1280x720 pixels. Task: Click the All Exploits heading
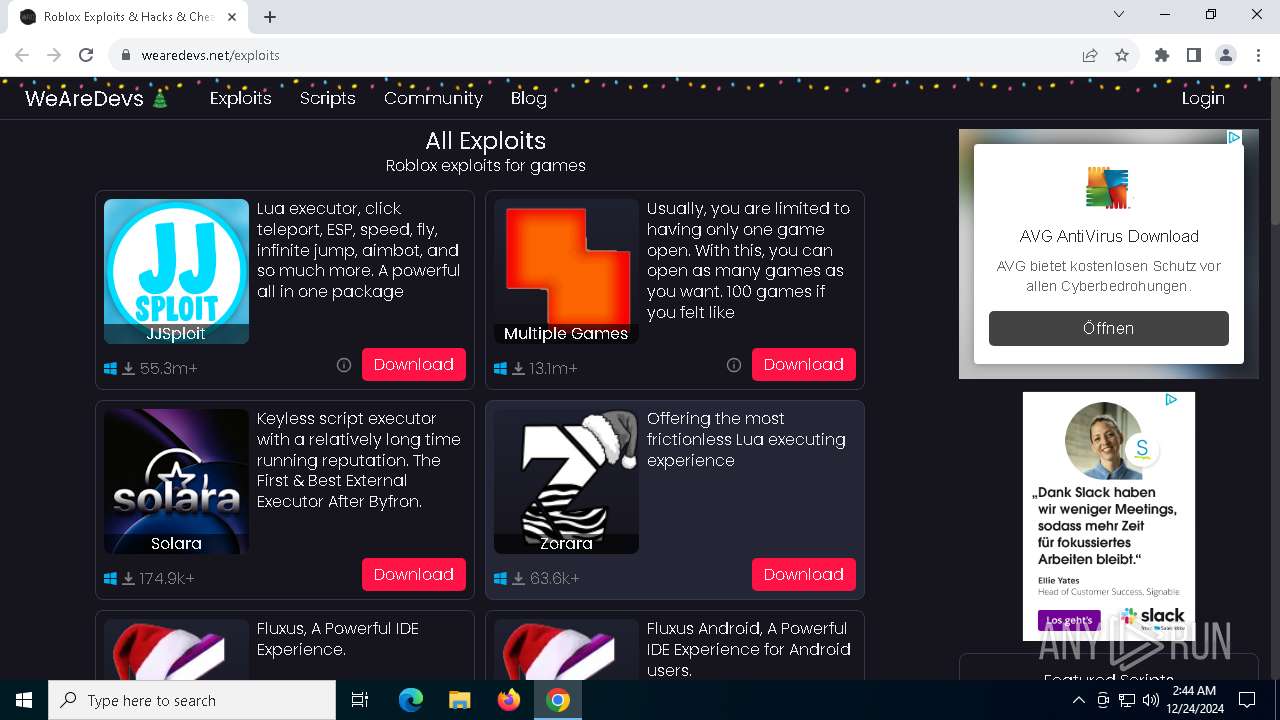486,141
